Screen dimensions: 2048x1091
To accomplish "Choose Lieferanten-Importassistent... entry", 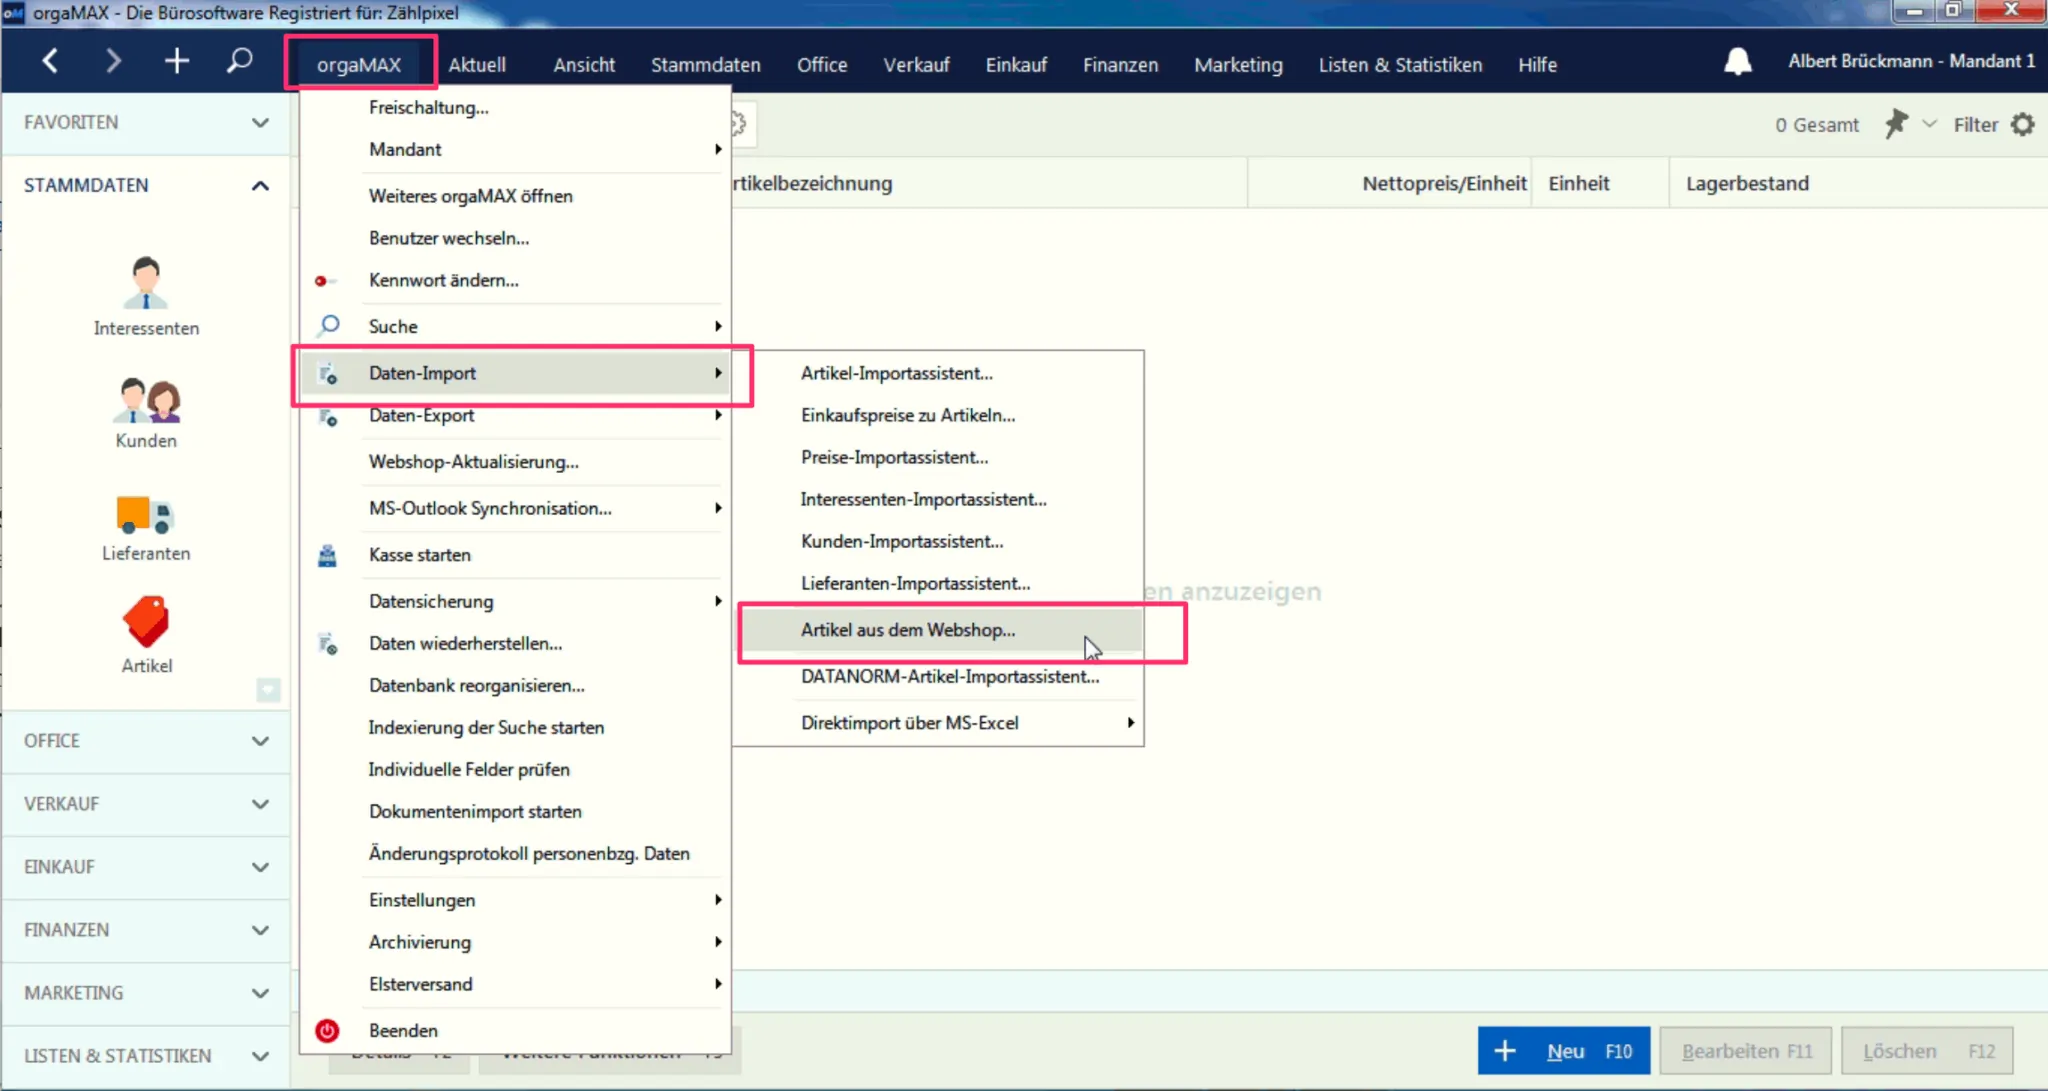I will coord(940,583).
